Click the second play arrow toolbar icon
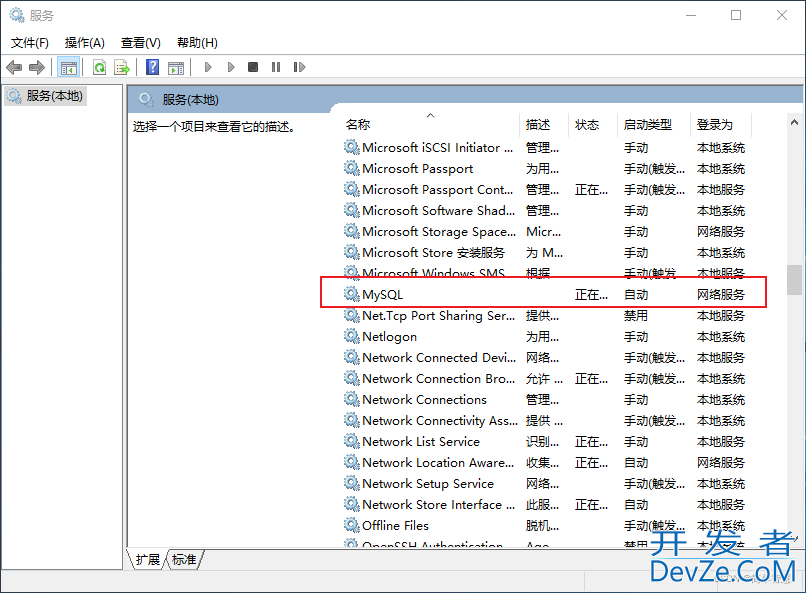The width and height of the screenshot is (806, 593). click(231, 67)
